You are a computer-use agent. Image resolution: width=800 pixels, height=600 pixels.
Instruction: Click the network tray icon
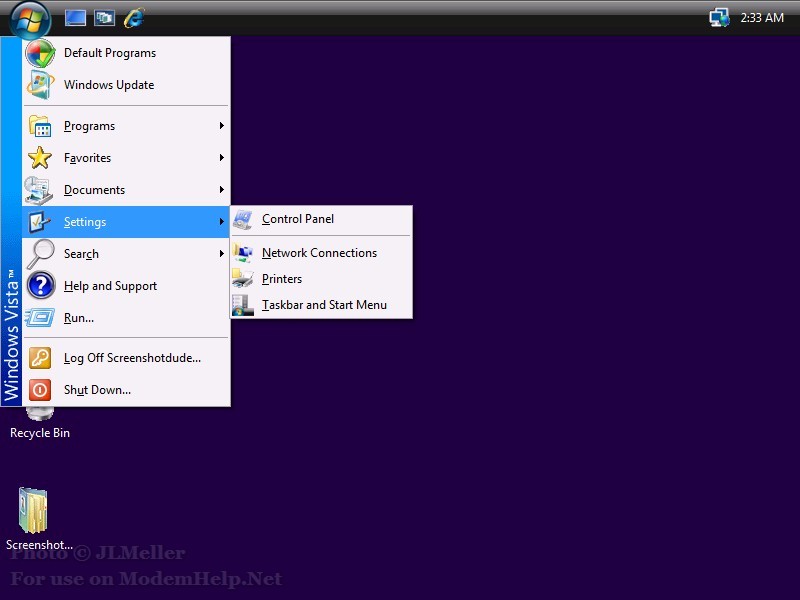click(719, 18)
